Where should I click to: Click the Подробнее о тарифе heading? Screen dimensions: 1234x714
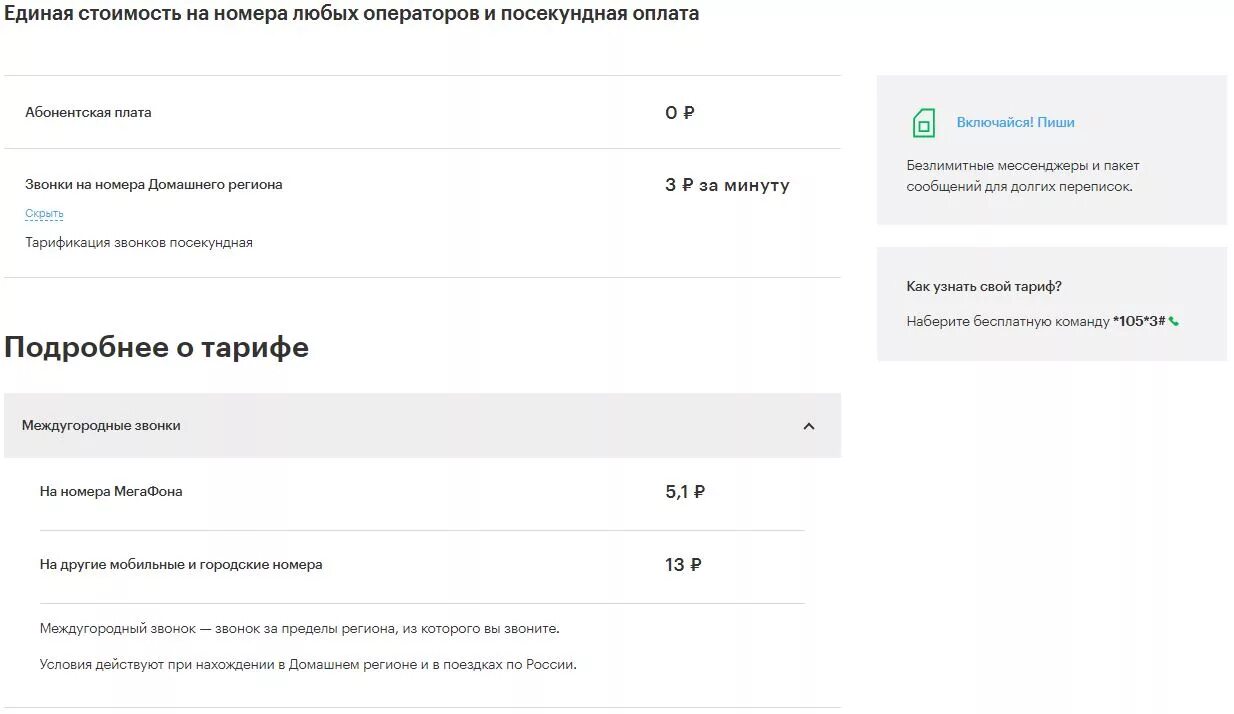(x=156, y=347)
